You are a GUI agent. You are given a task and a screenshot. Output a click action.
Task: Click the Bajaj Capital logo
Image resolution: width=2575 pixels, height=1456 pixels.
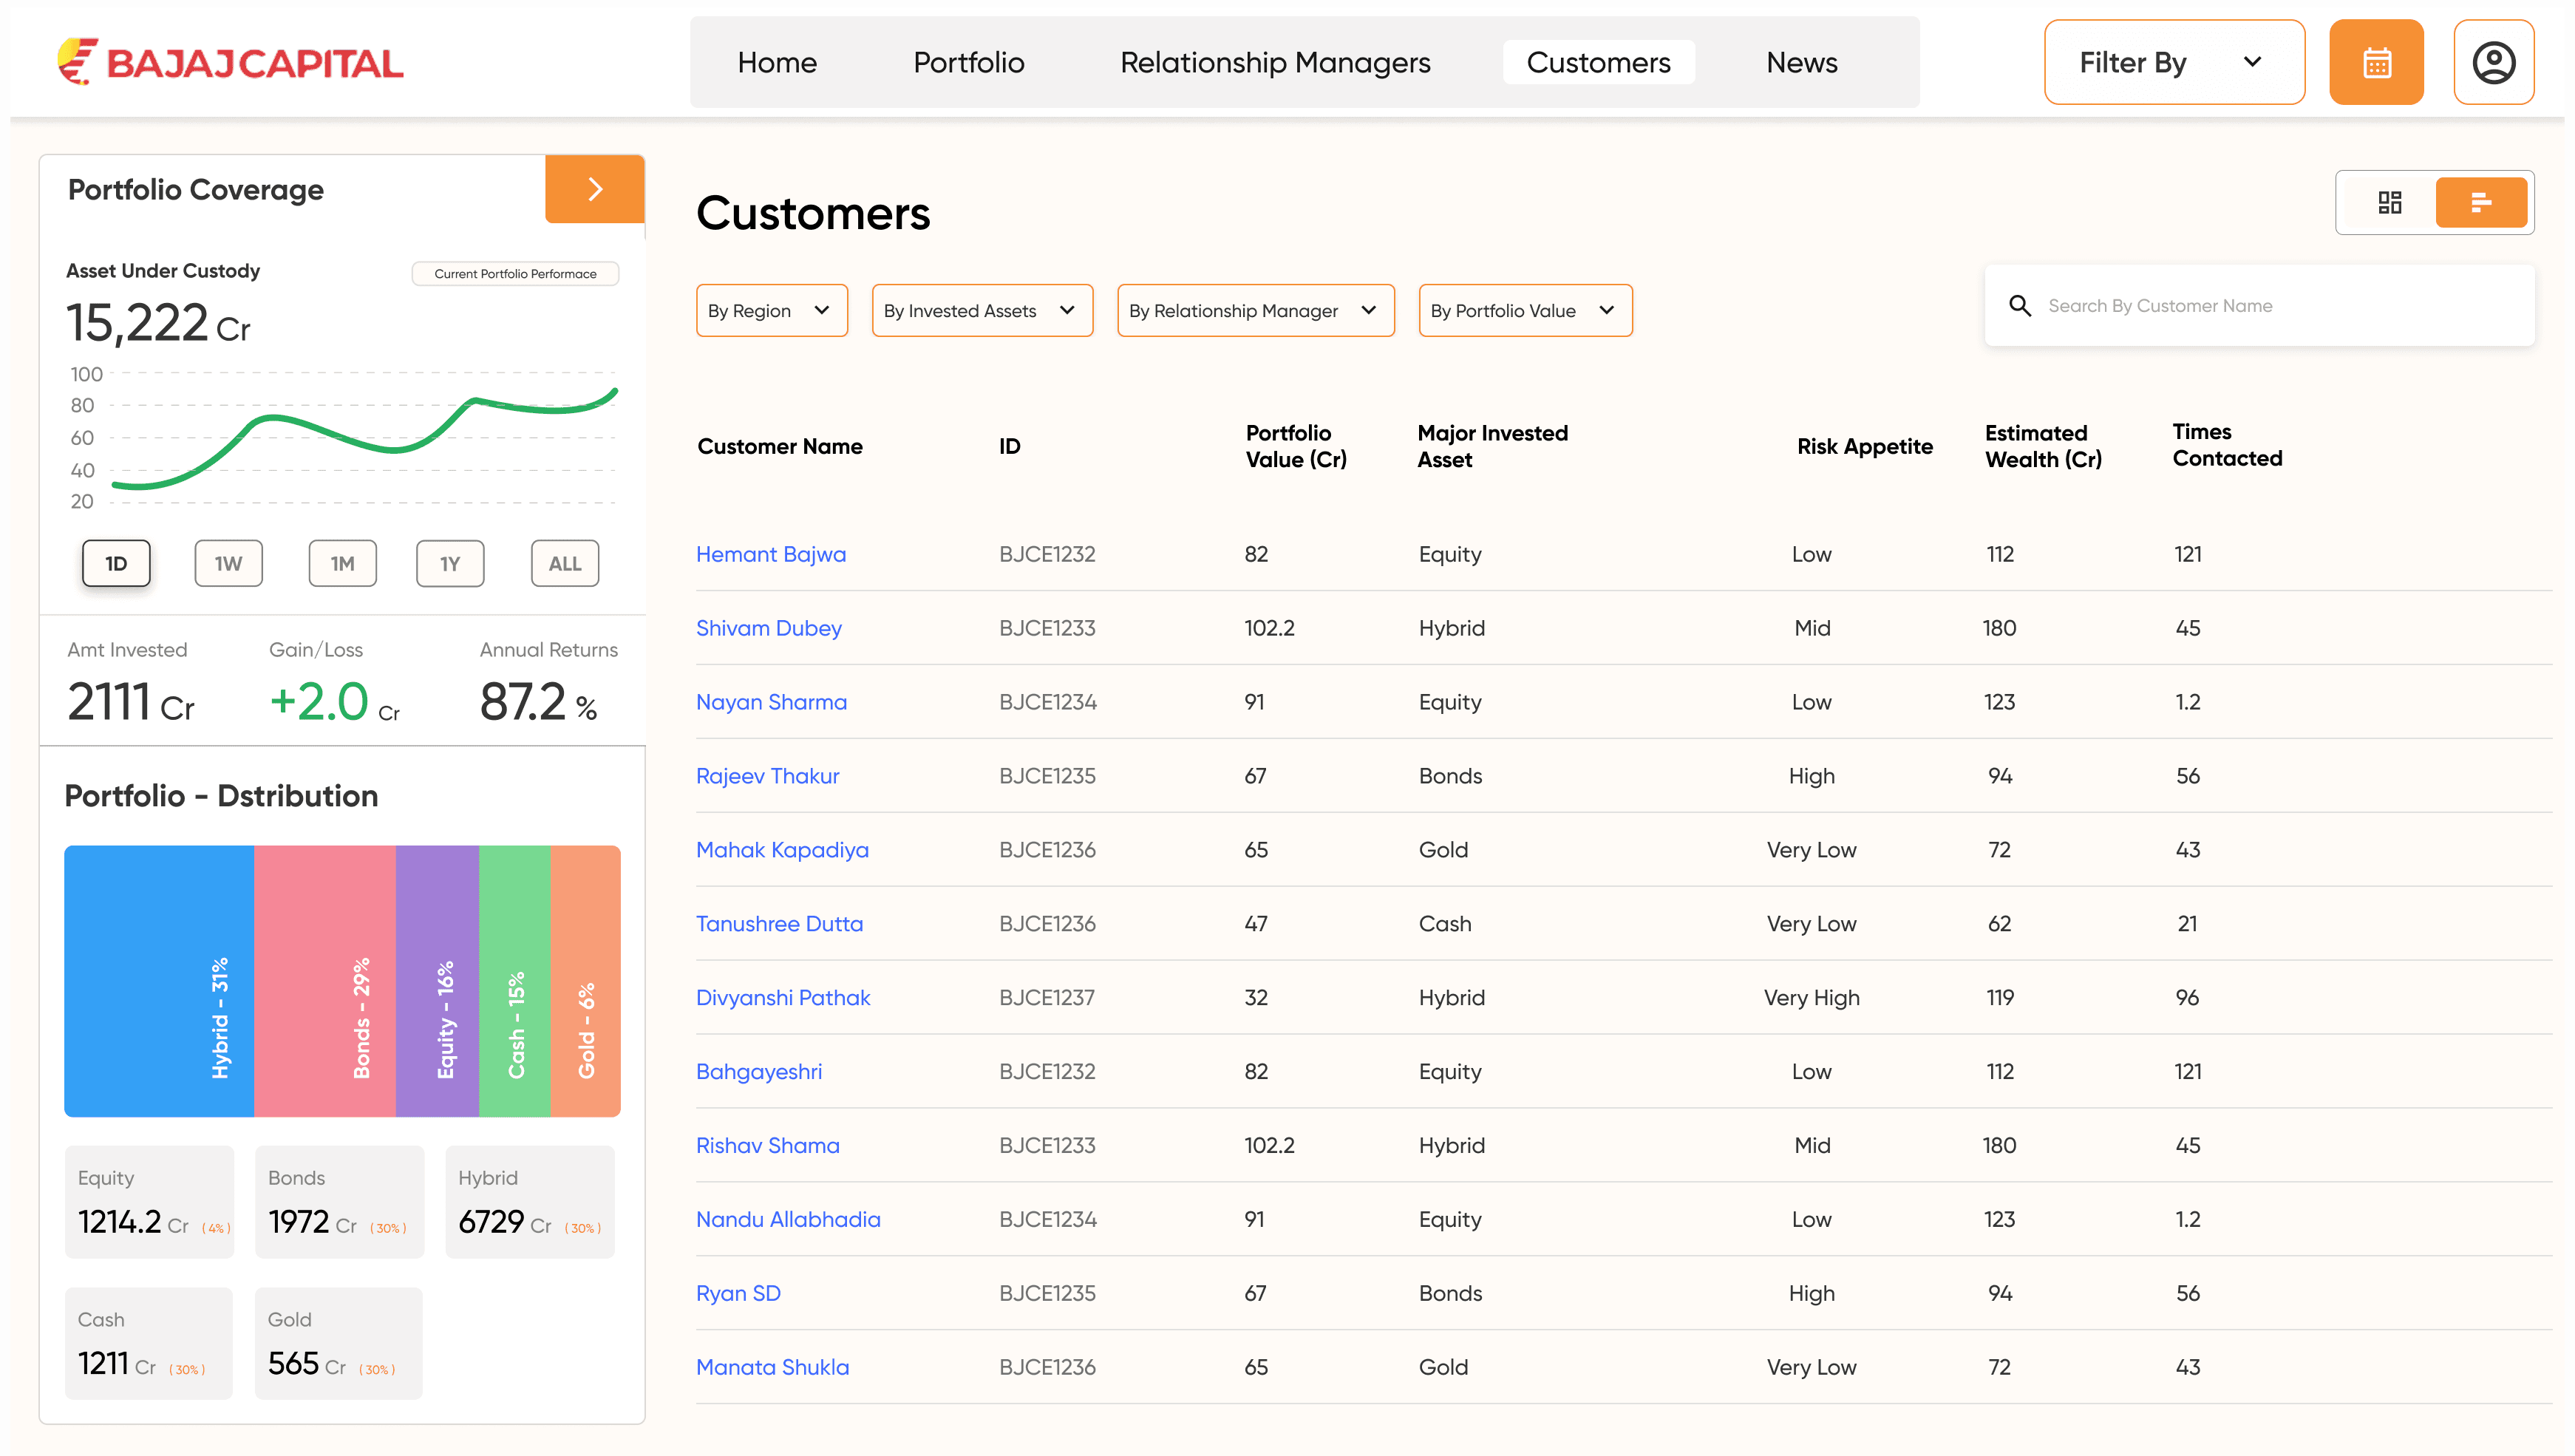(230, 62)
